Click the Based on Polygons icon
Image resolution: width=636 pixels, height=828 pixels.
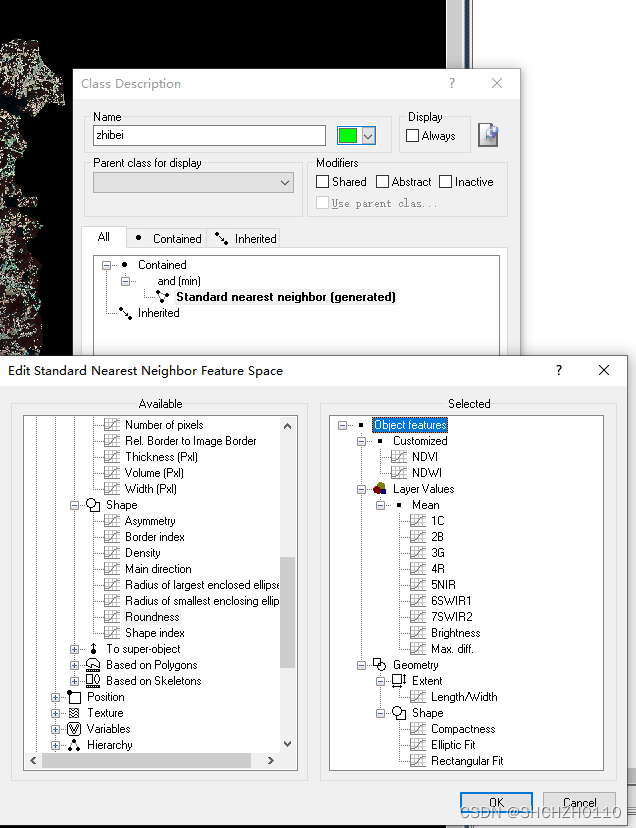[x=93, y=665]
